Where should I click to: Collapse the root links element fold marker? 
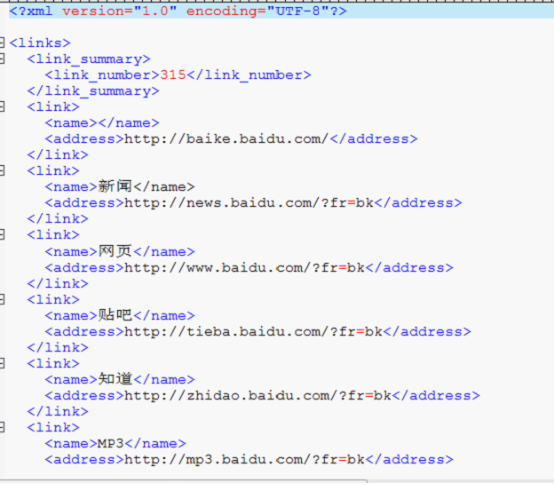(2, 43)
